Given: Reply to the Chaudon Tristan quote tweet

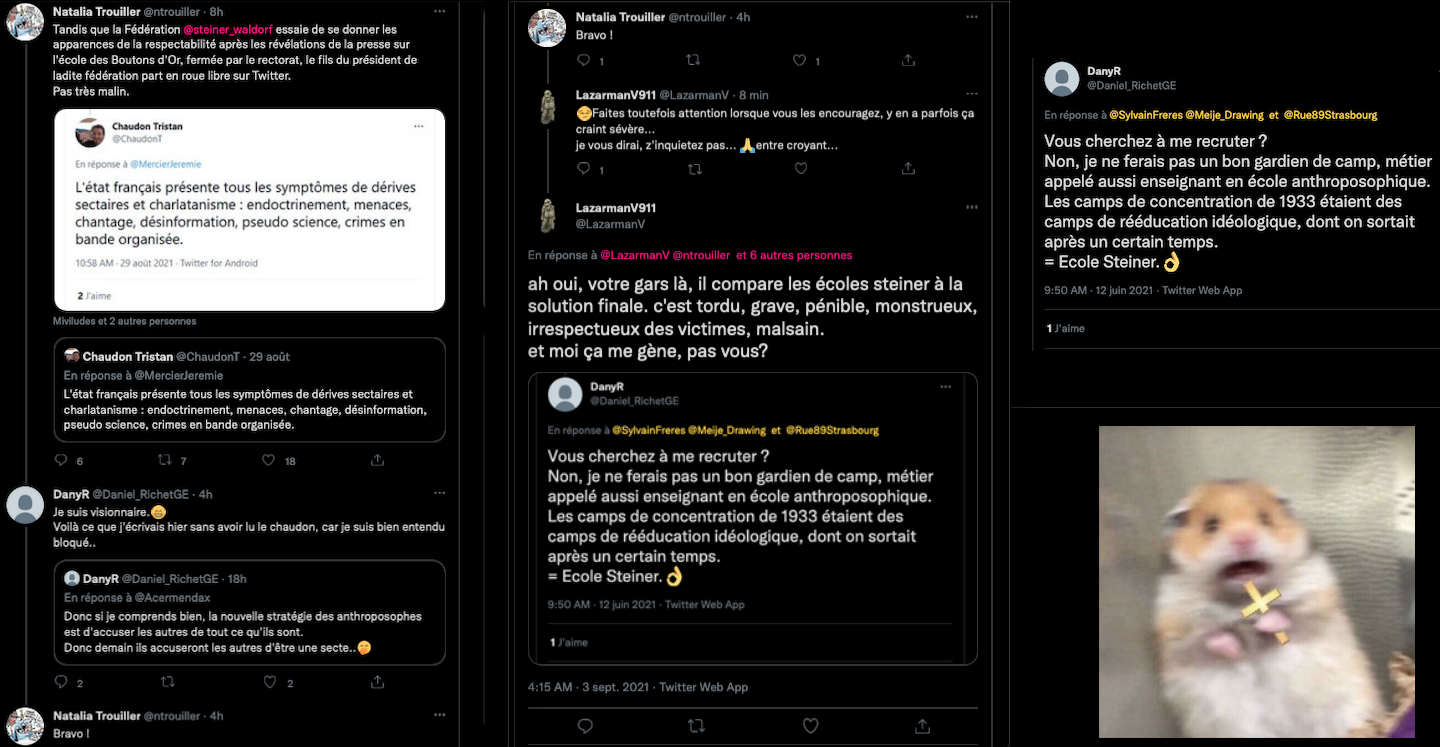Looking at the screenshot, I should point(61,460).
